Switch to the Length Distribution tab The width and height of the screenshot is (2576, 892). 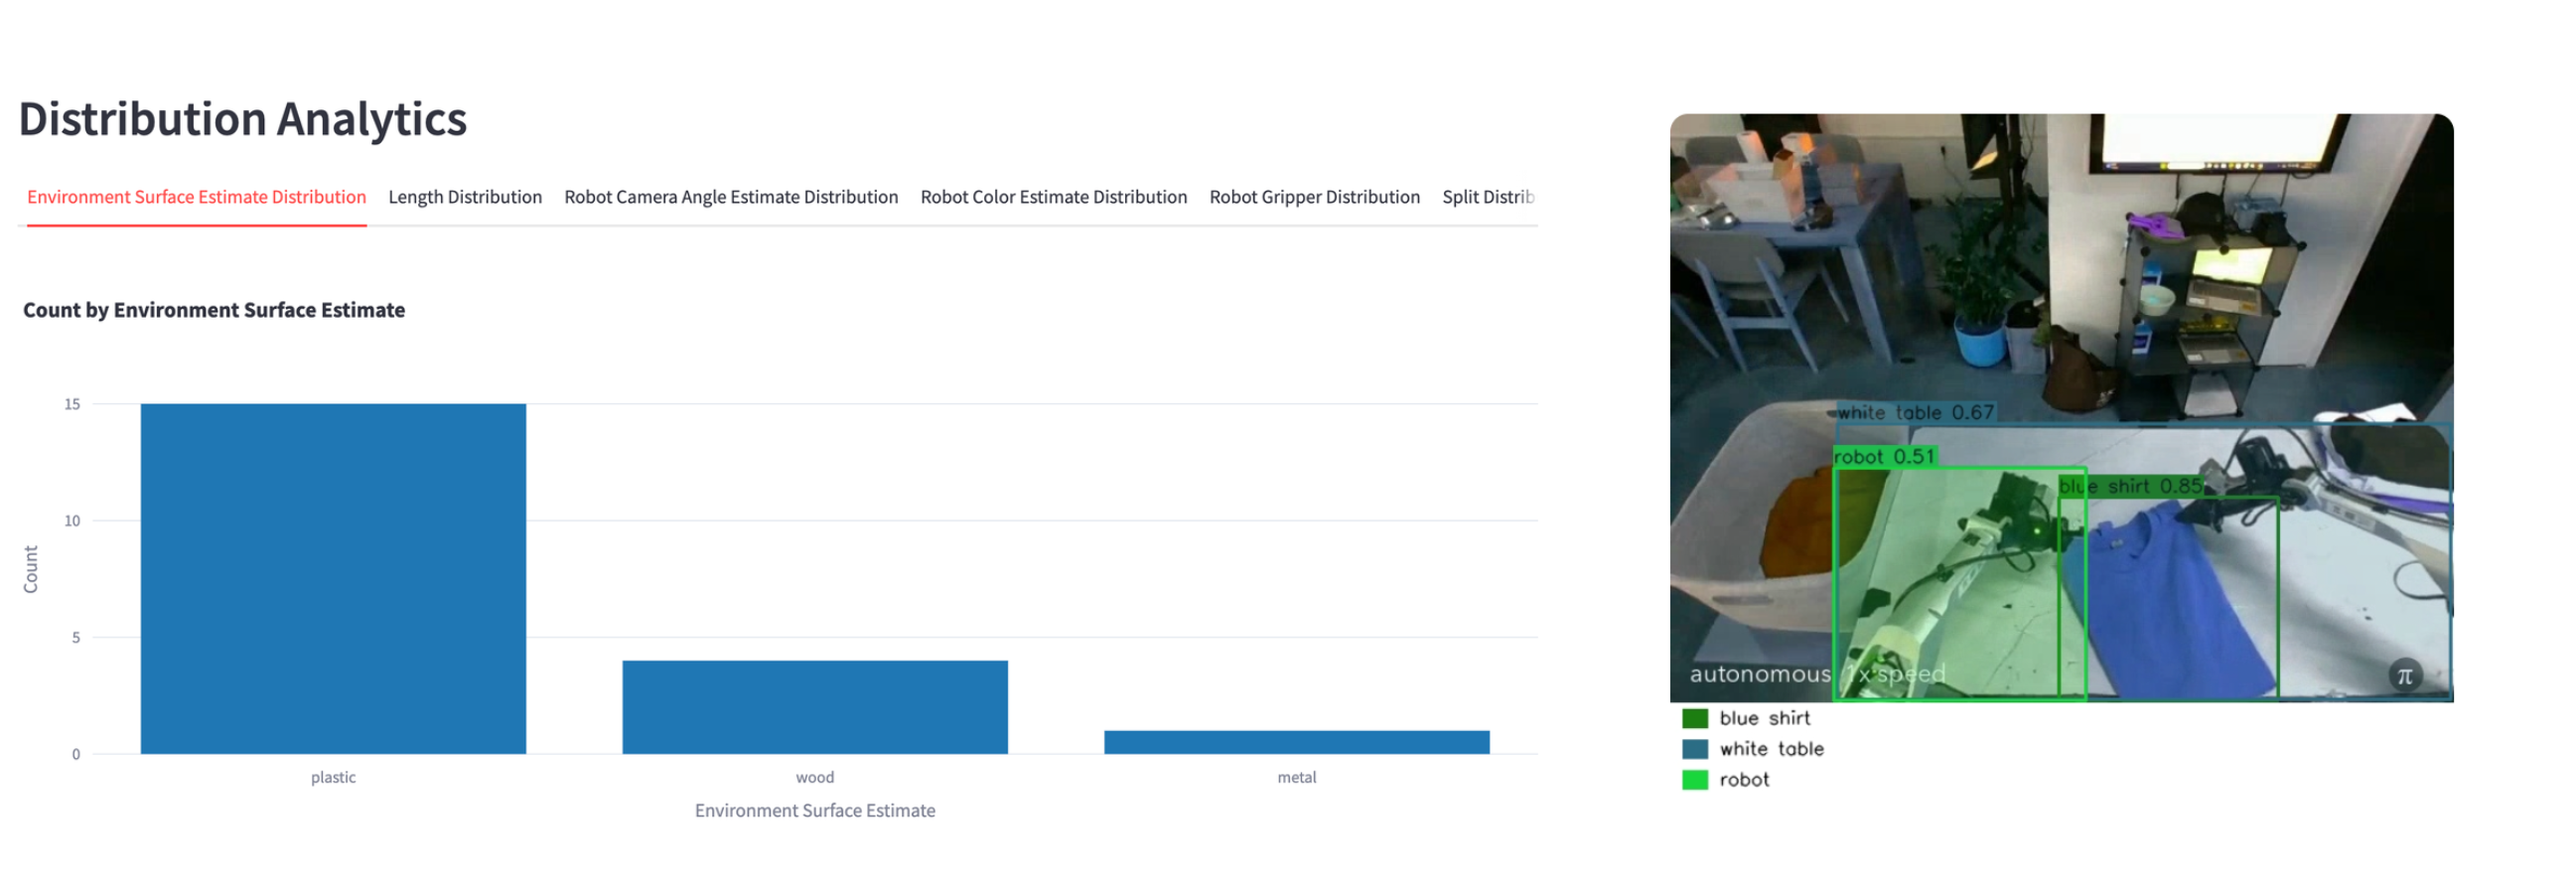click(465, 197)
